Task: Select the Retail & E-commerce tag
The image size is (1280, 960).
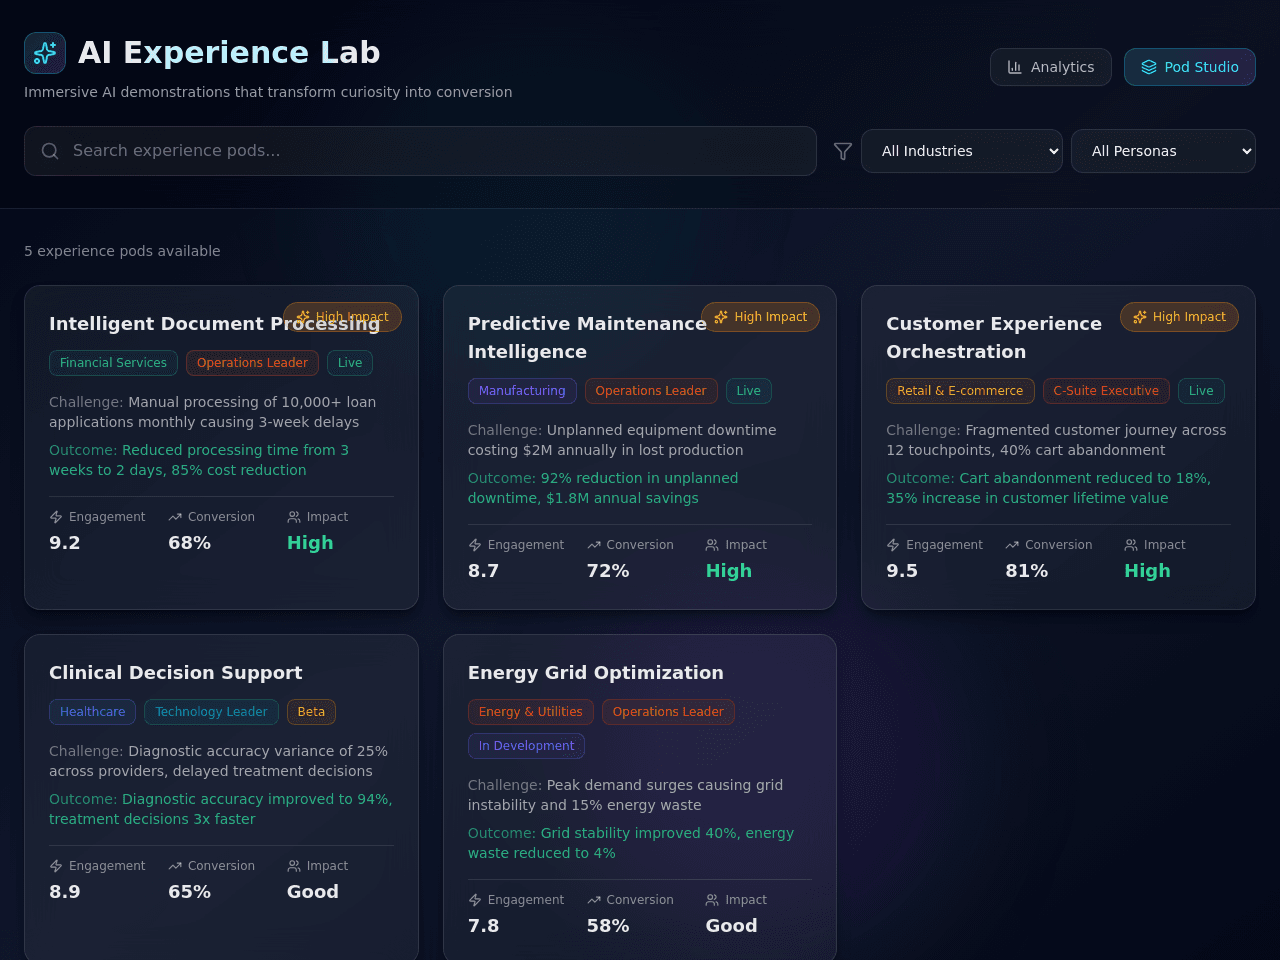Action: 960,391
